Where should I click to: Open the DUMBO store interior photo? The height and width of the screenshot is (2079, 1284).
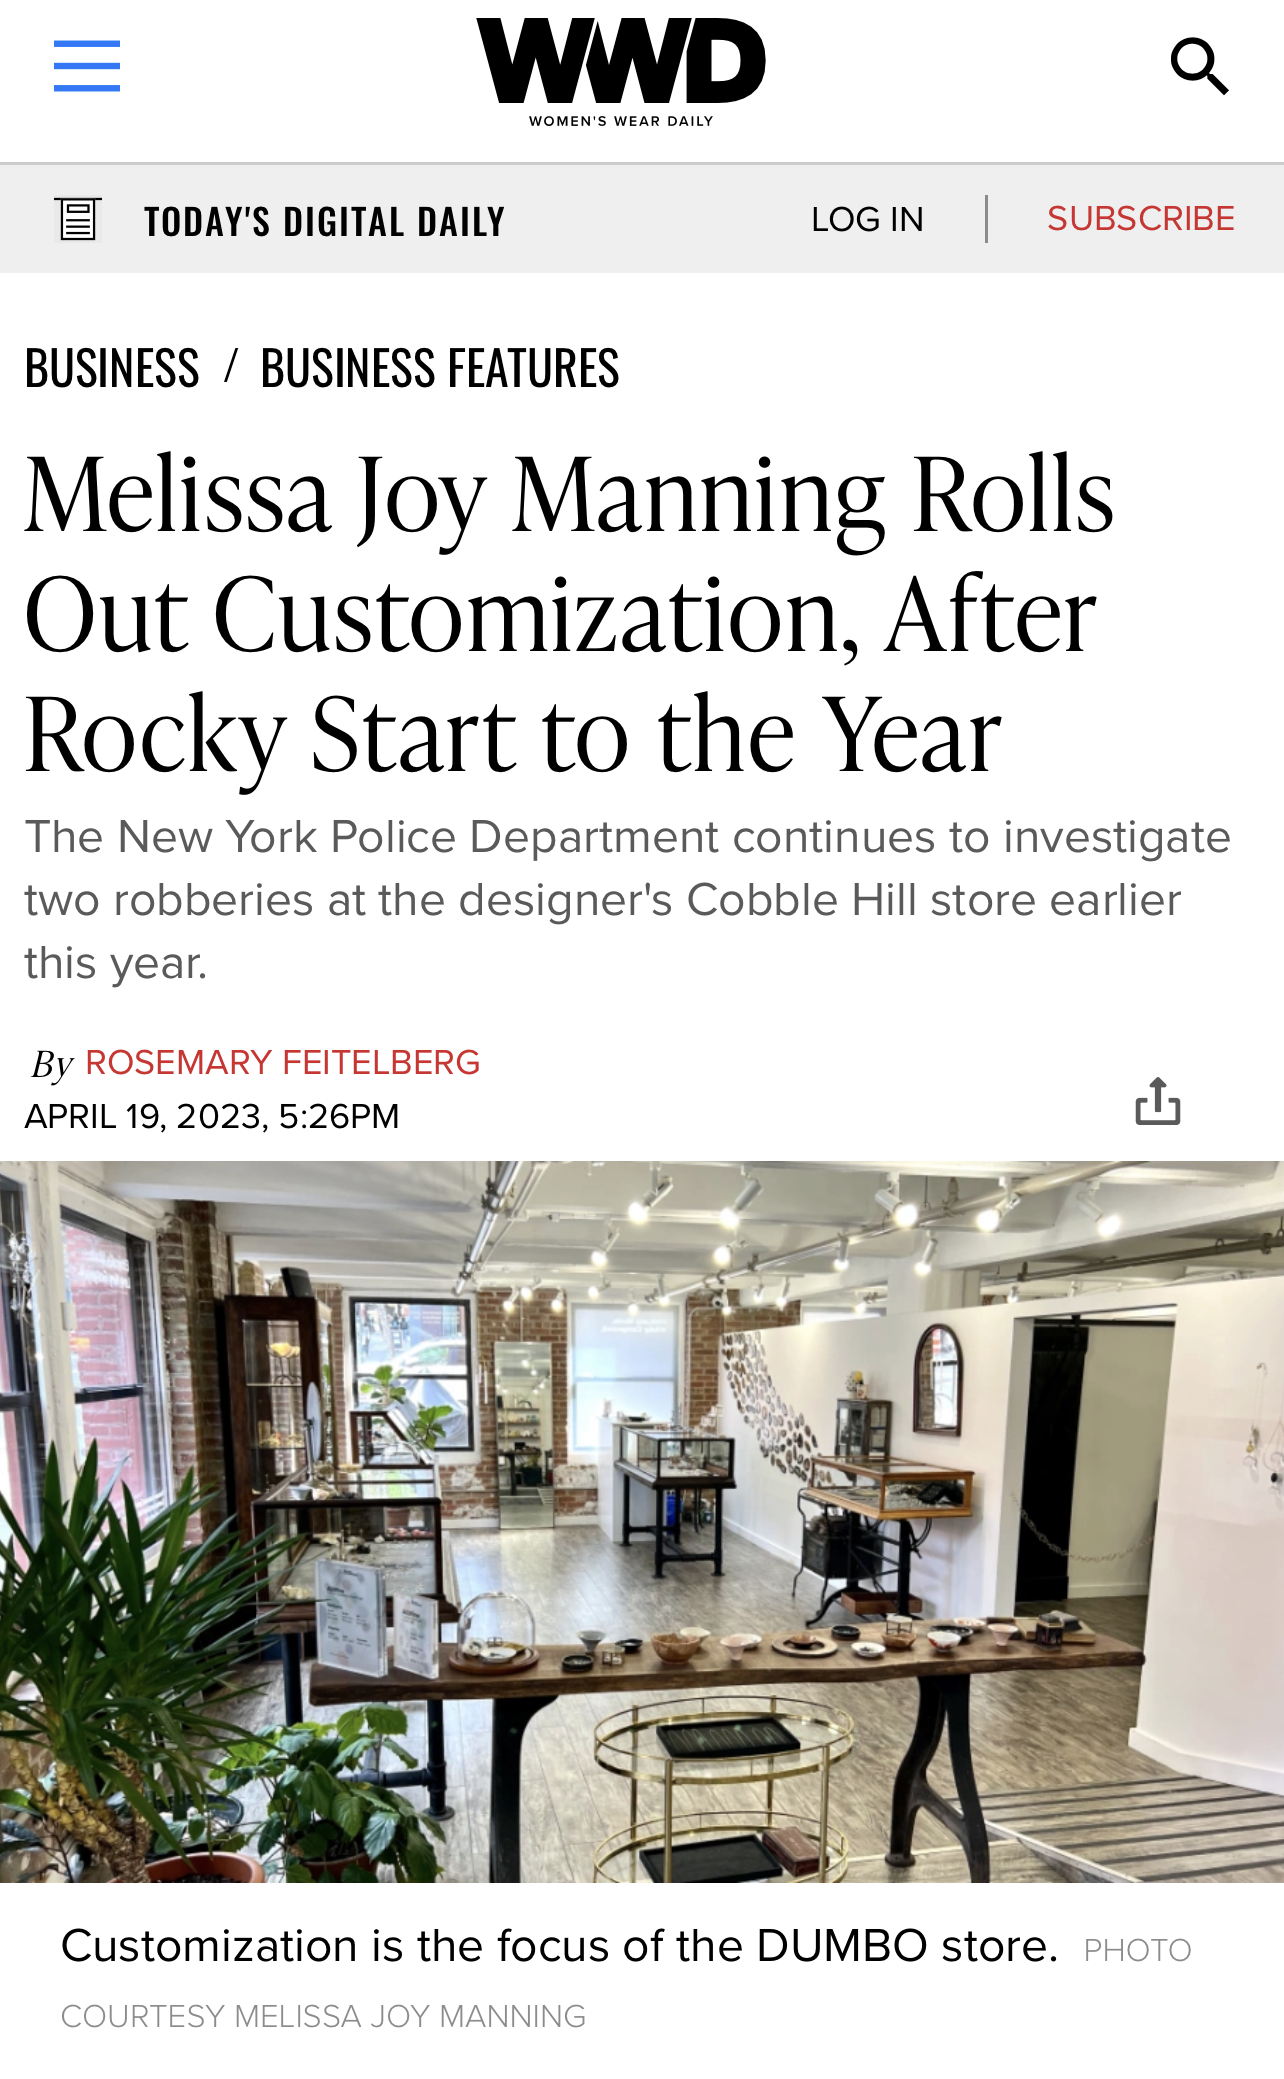pyautogui.click(x=642, y=1520)
